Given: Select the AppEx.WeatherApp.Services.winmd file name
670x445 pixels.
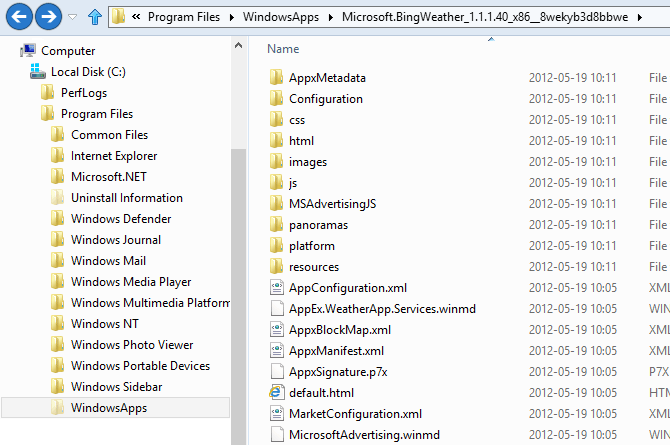Looking at the screenshot, I should pos(382,309).
